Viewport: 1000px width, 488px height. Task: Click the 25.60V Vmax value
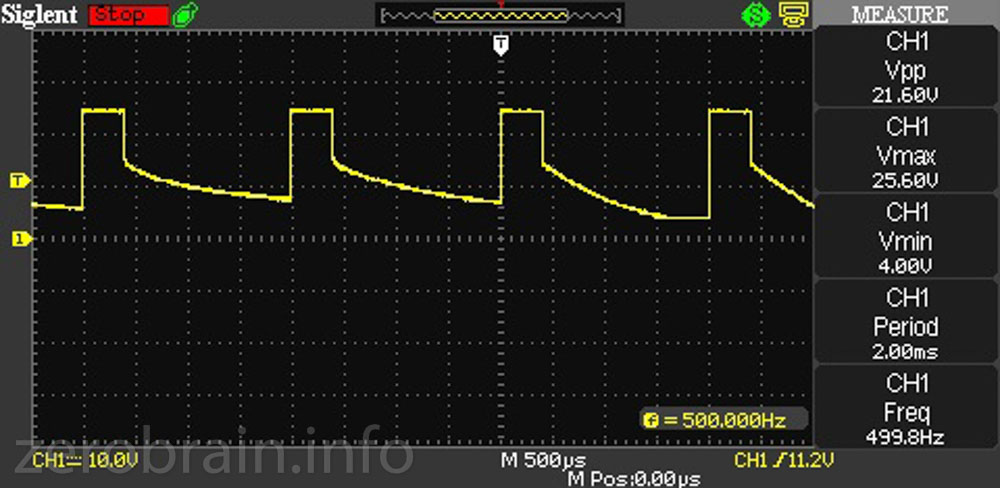point(906,181)
